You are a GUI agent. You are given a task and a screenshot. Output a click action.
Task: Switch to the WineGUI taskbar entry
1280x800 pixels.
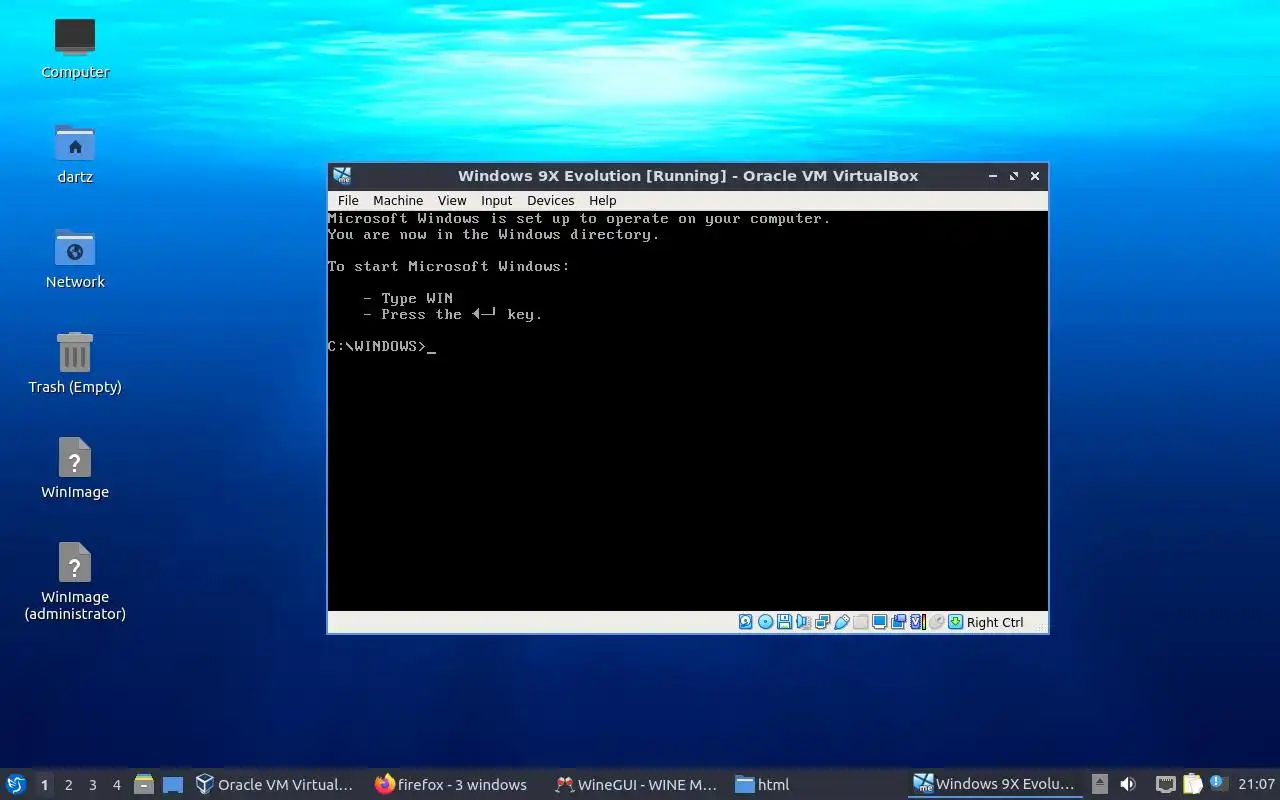[636, 785]
